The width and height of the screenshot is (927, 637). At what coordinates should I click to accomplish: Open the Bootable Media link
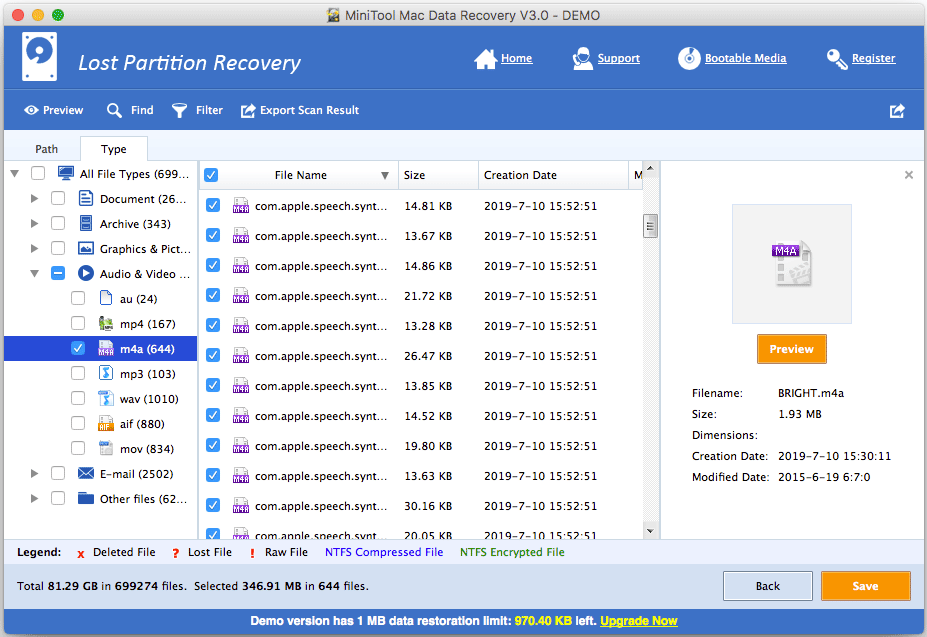(746, 58)
